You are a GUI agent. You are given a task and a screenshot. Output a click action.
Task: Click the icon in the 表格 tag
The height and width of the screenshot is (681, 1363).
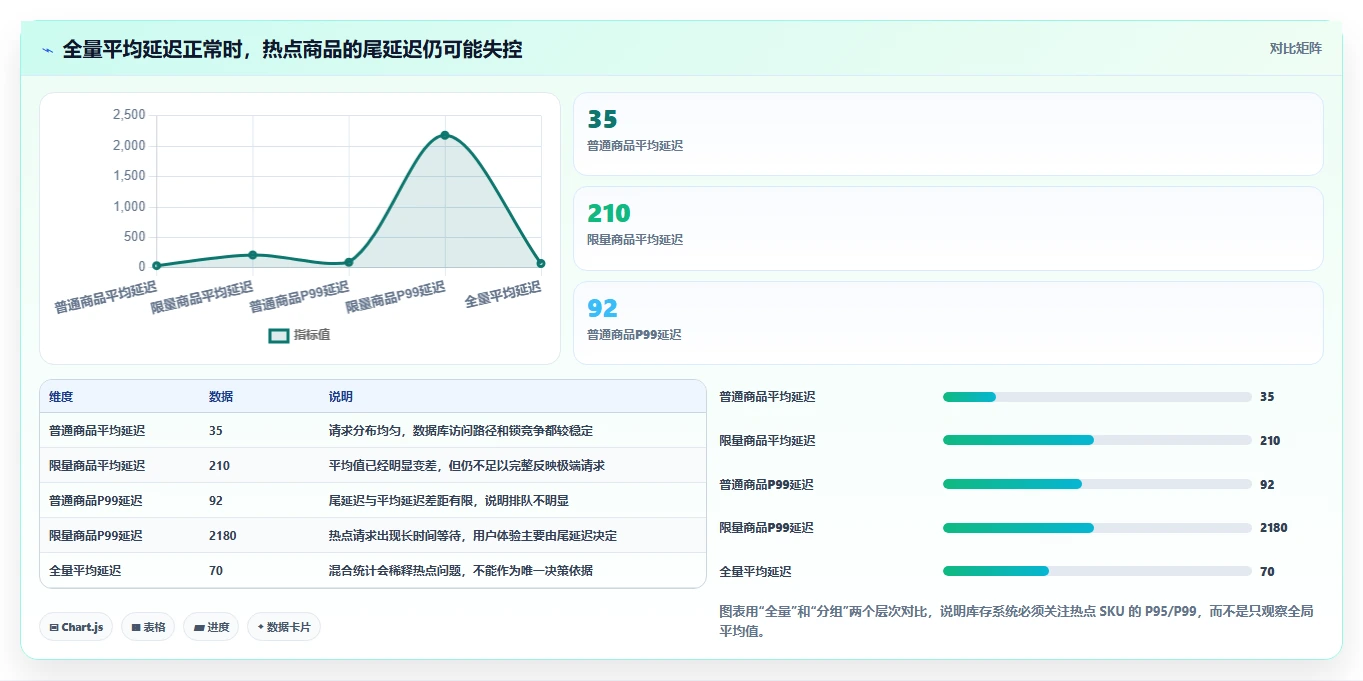coord(136,628)
